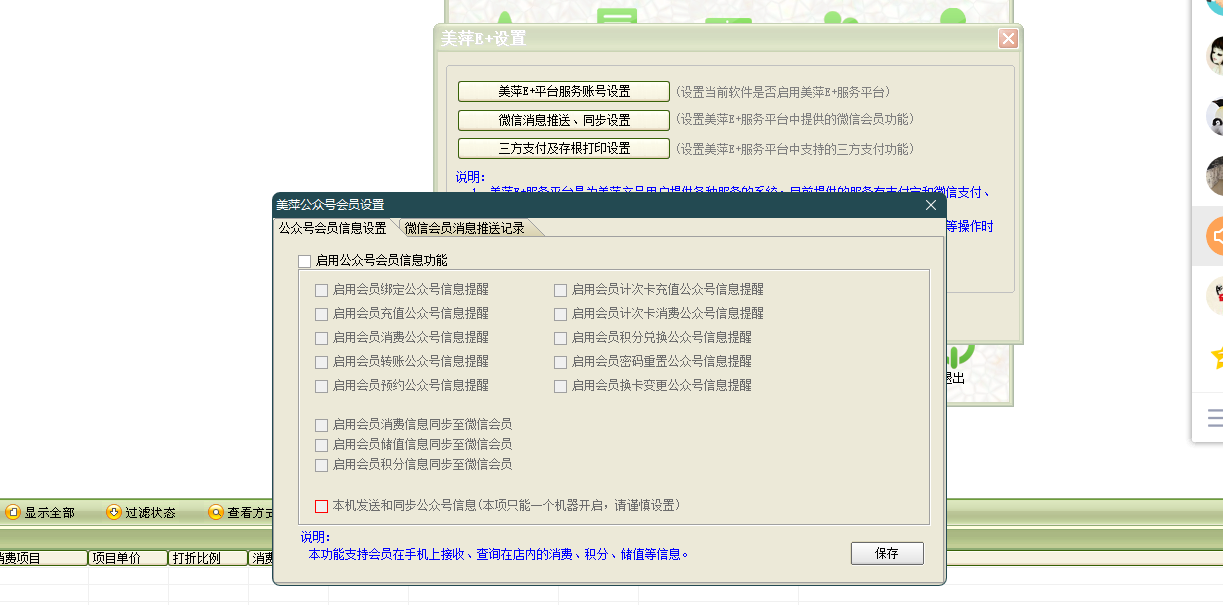Toggle the 本机发送和同步公众号信息 checkbox
The height and width of the screenshot is (605, 1223).
321,506
